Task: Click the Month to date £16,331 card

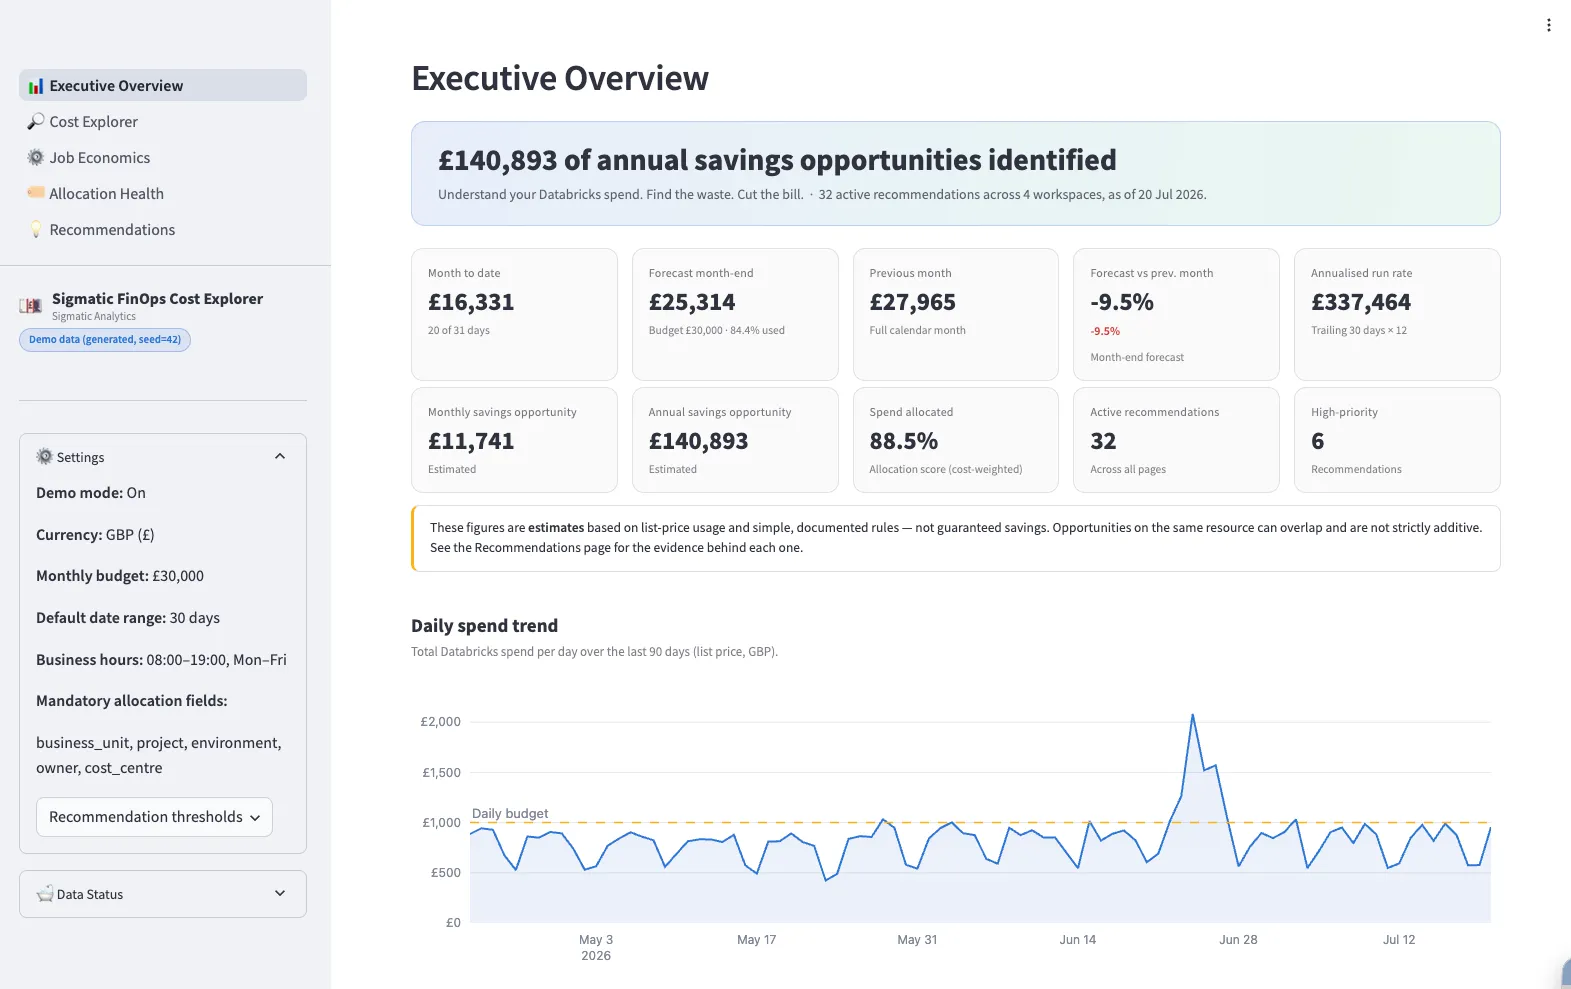Action: pyautogui.click(x=514, y=314)
